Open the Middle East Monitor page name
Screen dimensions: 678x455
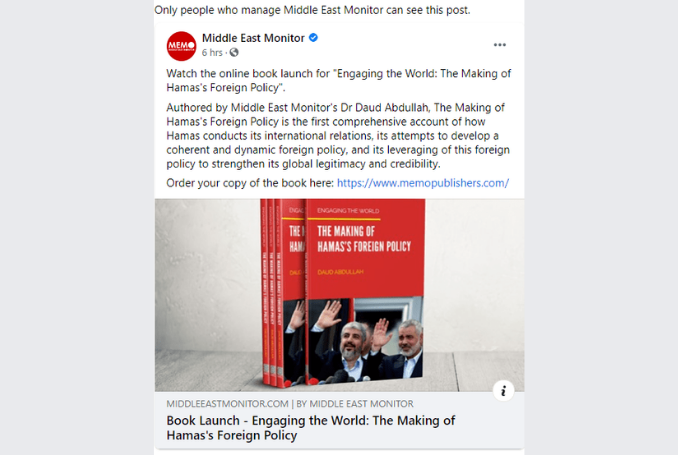point(253,38)
